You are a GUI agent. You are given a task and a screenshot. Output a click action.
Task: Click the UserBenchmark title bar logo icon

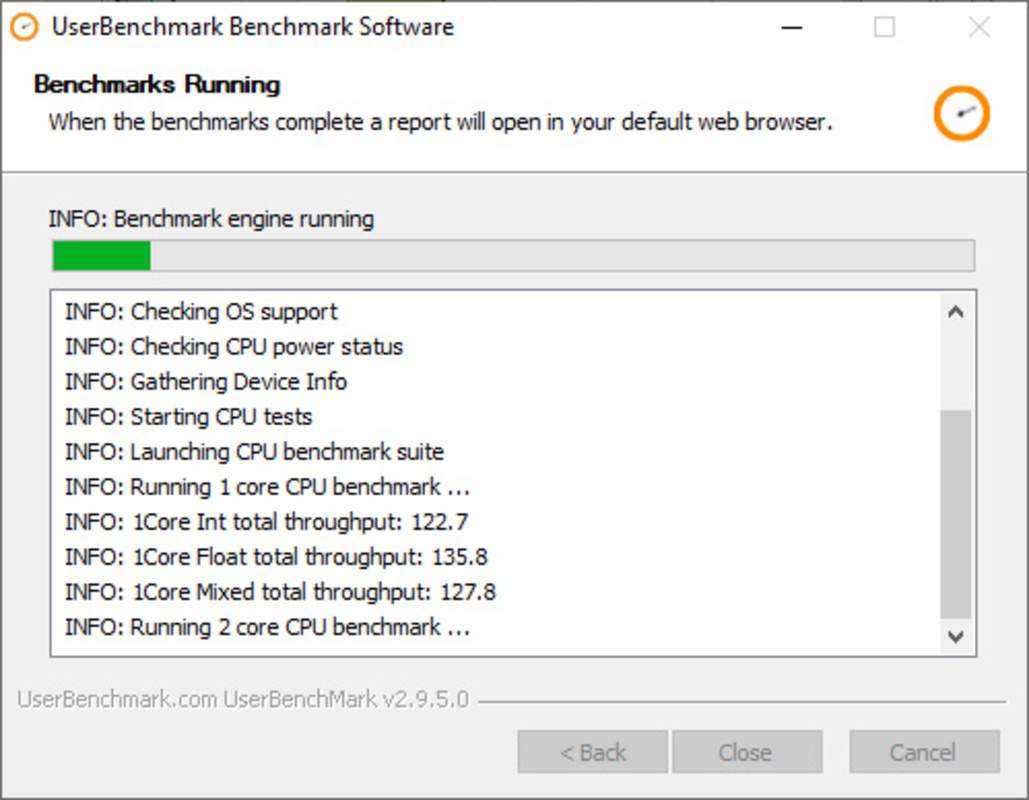[24, 27]
